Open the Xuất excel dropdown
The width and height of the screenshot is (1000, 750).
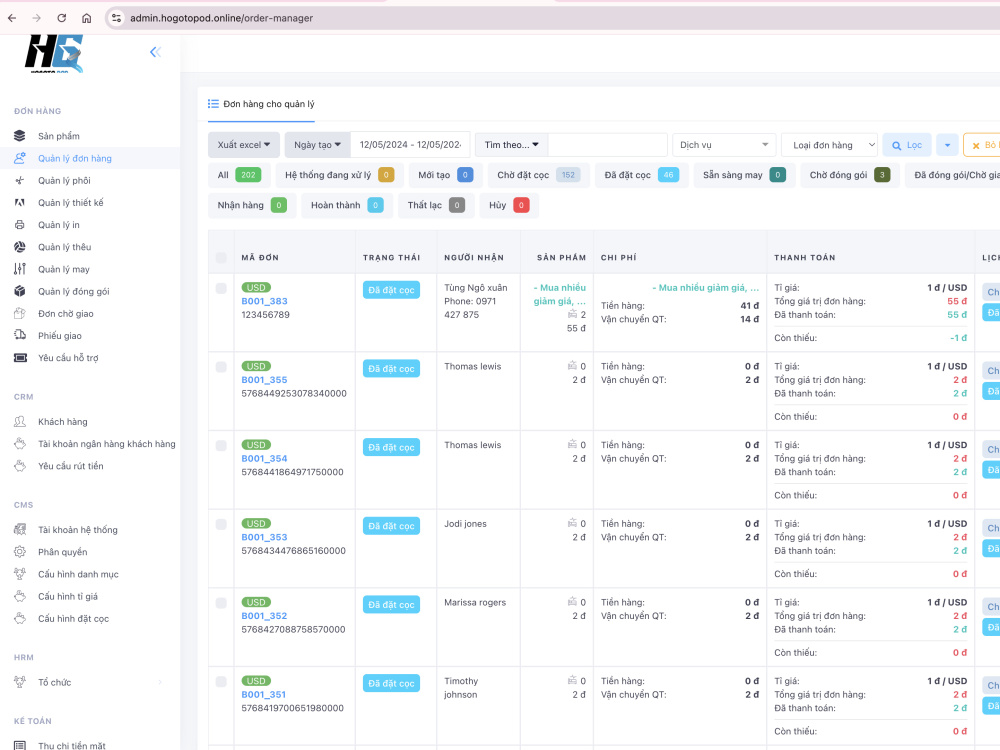244,145
